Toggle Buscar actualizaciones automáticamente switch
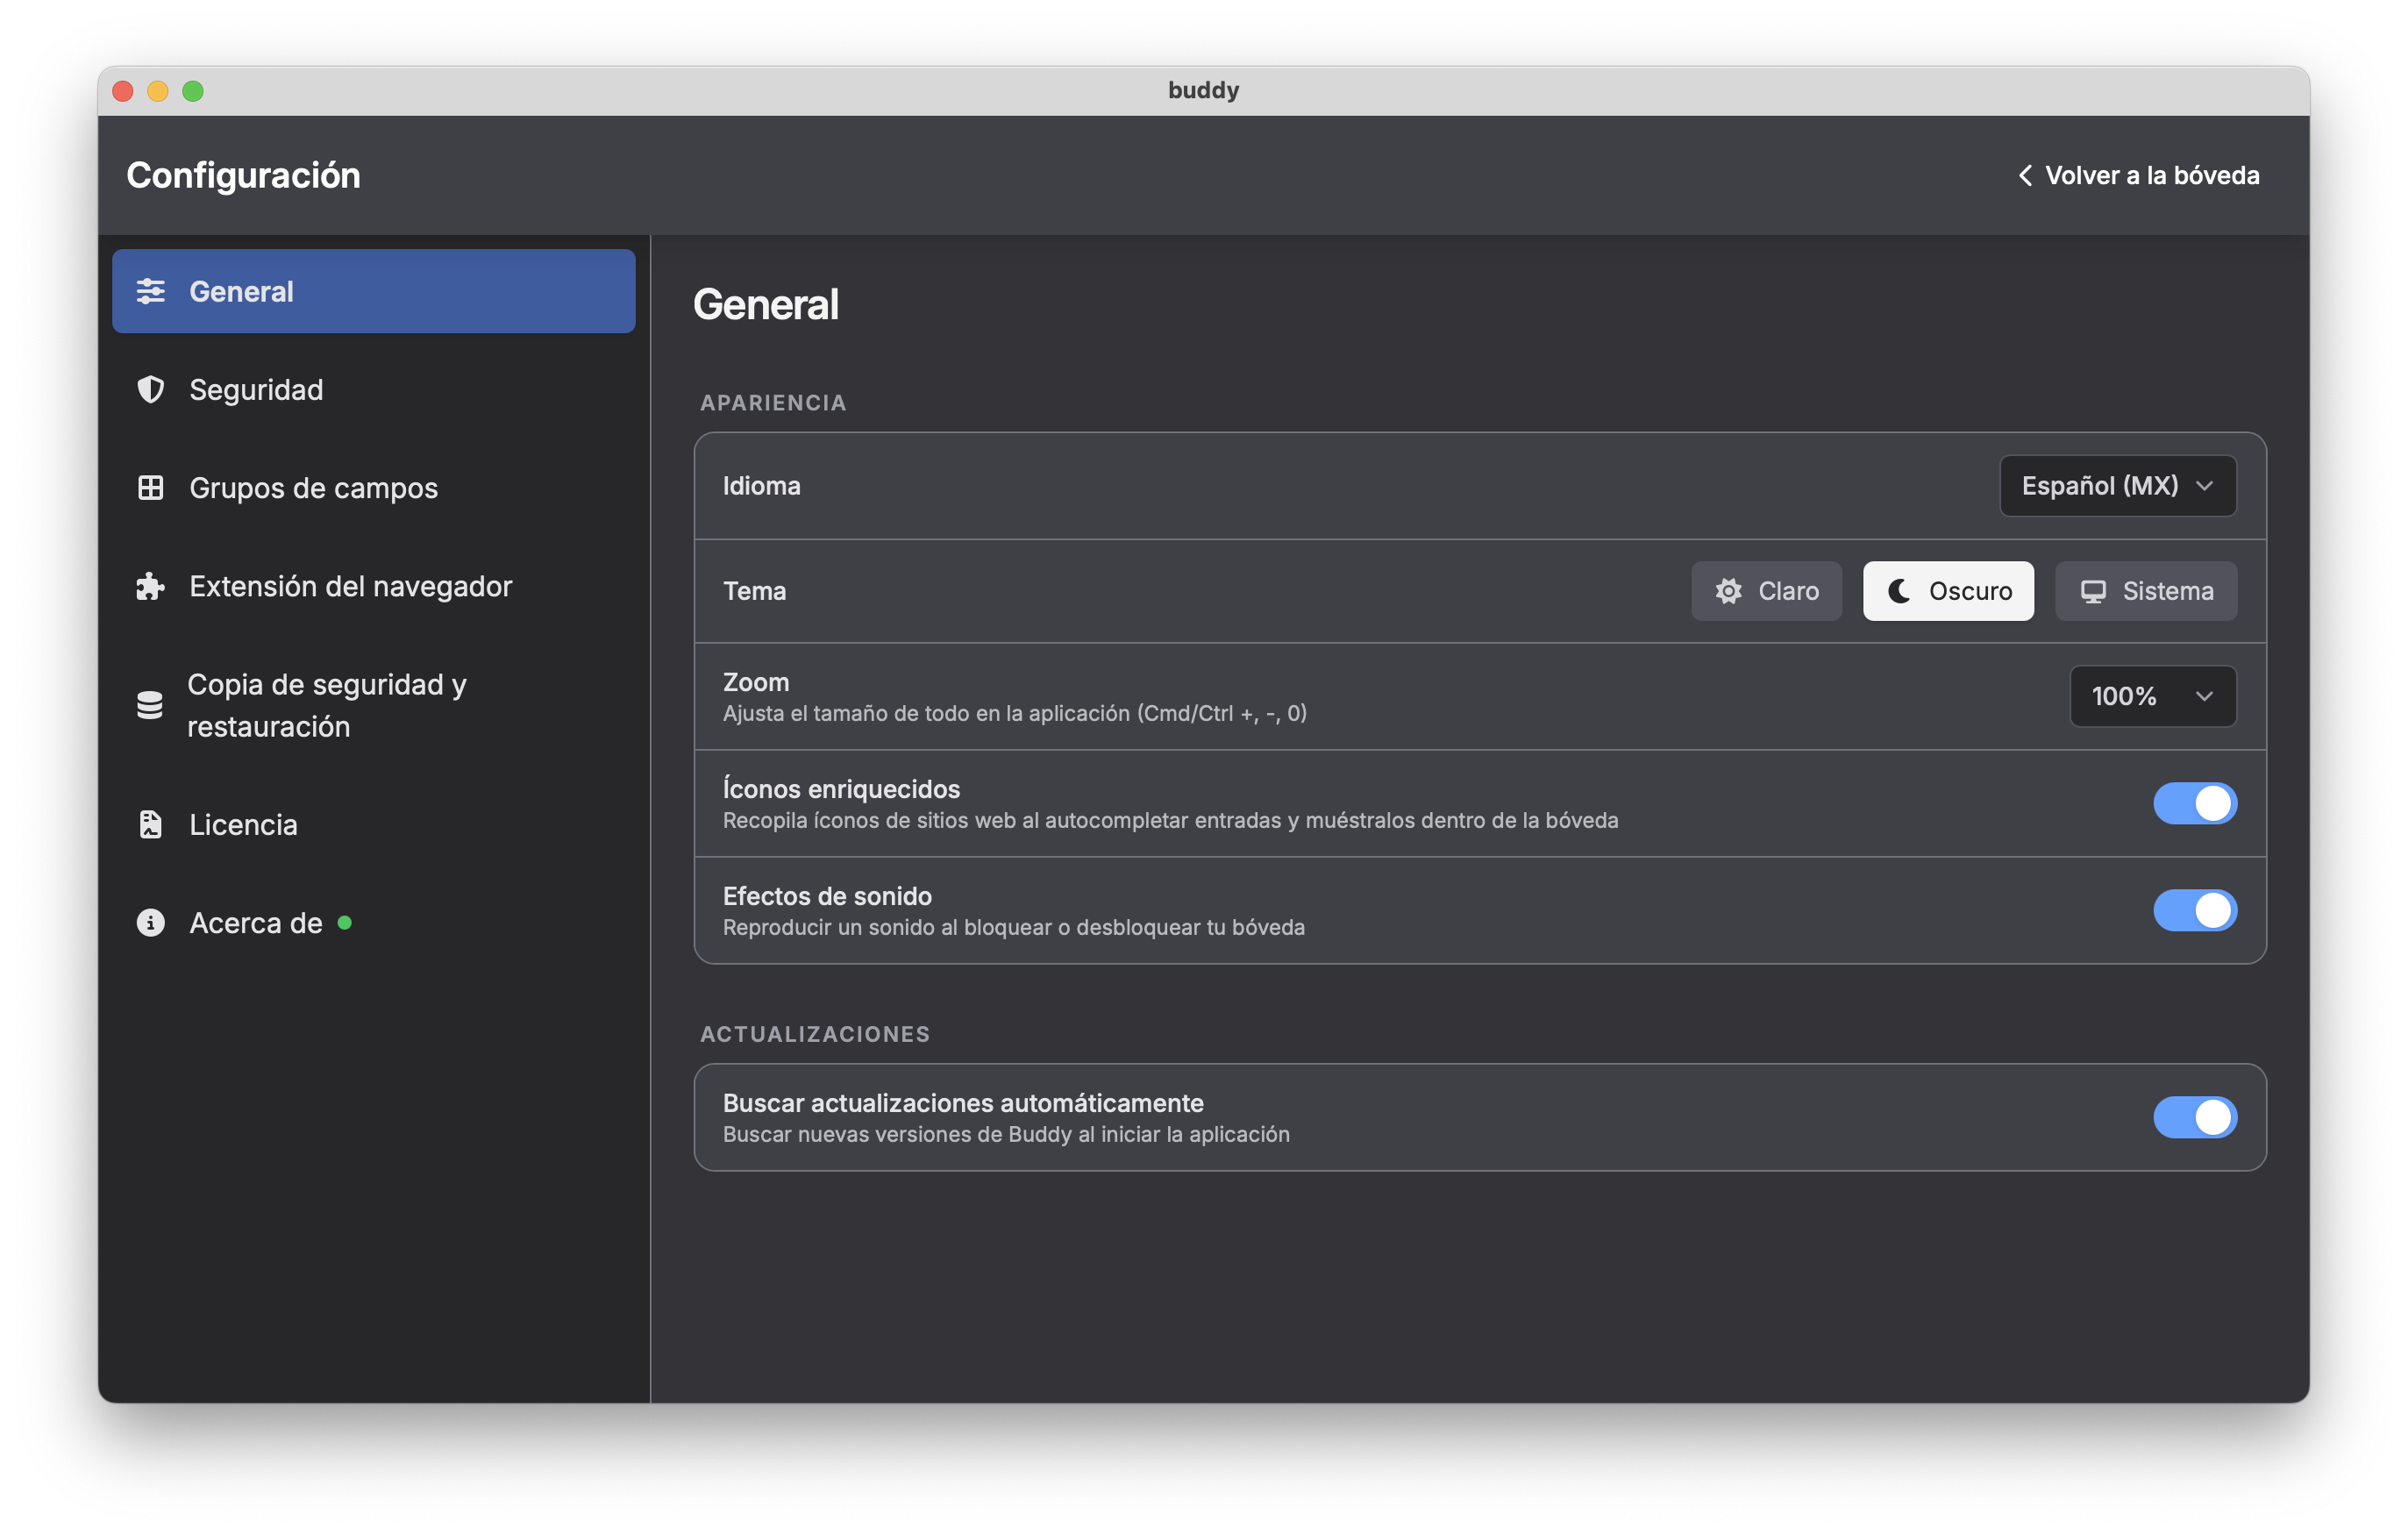2408x1533 pixels. click(x=2195, y=1117)
